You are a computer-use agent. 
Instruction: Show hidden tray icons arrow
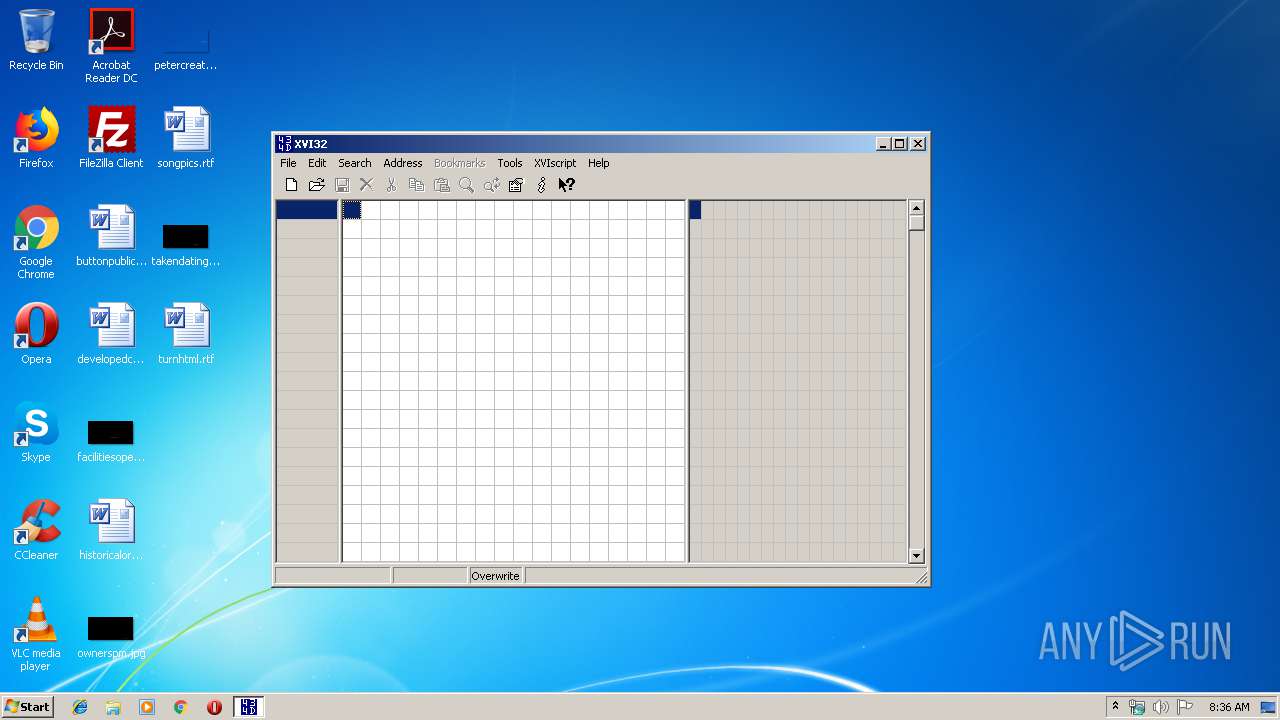coord(1115,707)
